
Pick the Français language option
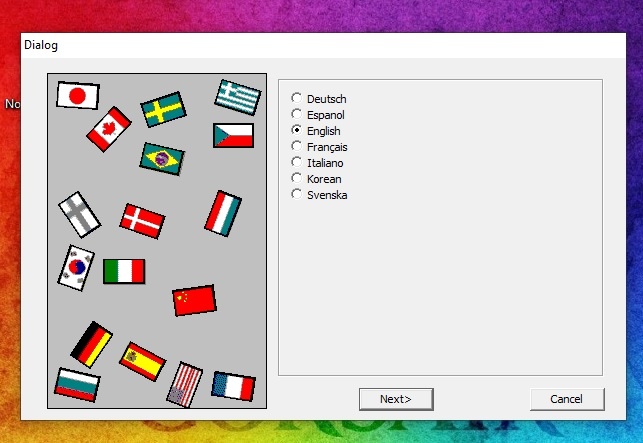296,147
